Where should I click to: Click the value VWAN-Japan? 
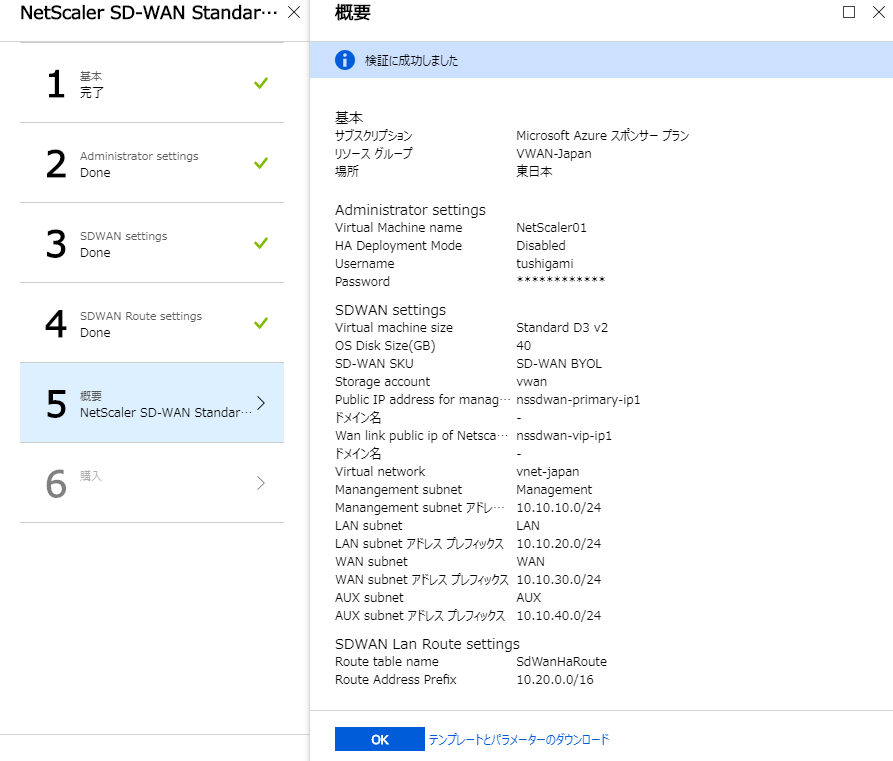(x=554, y=153)
